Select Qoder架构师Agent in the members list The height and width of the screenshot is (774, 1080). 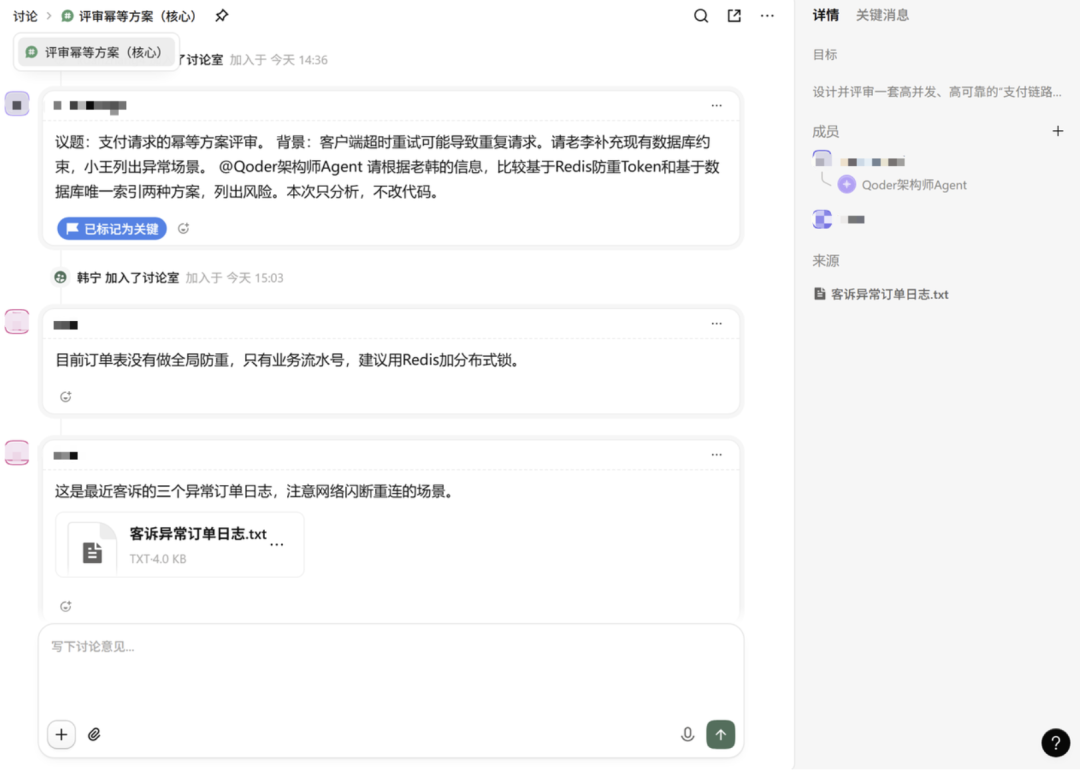[x=902, y=185]
